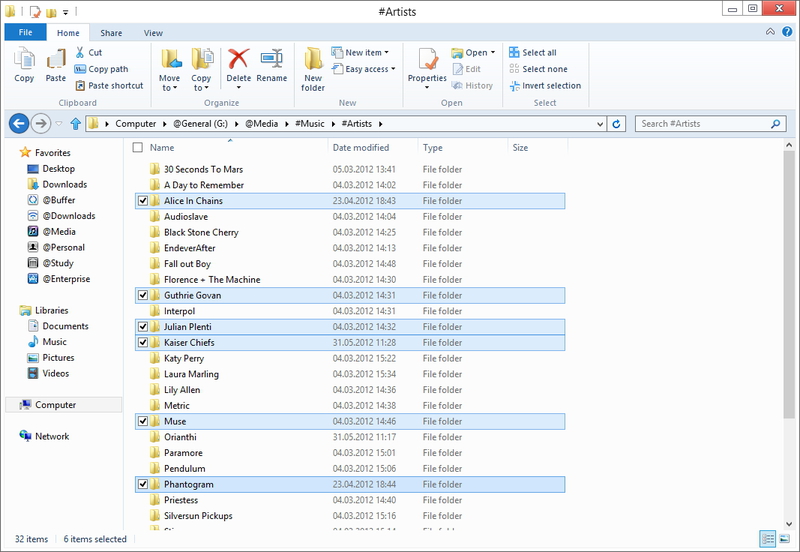Viewport: 800px width, 552px height.
Task: Switch to large icons view in status bar
Action: (x=785, y=538)
